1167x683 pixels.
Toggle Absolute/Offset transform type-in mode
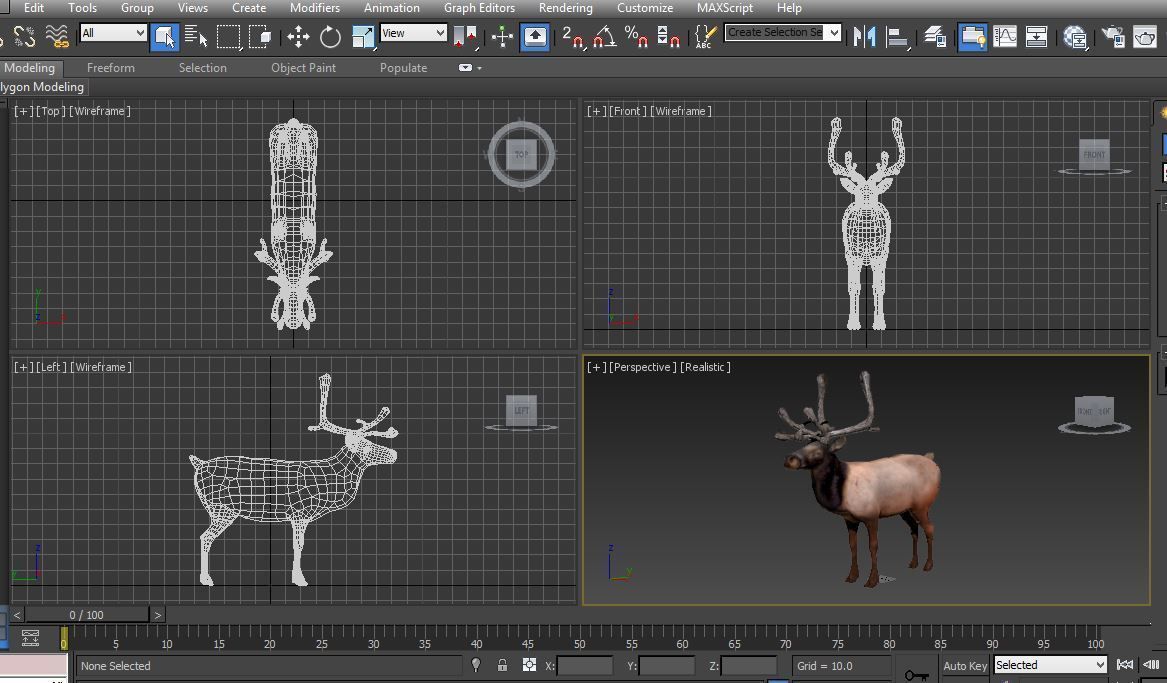(528, 665)
